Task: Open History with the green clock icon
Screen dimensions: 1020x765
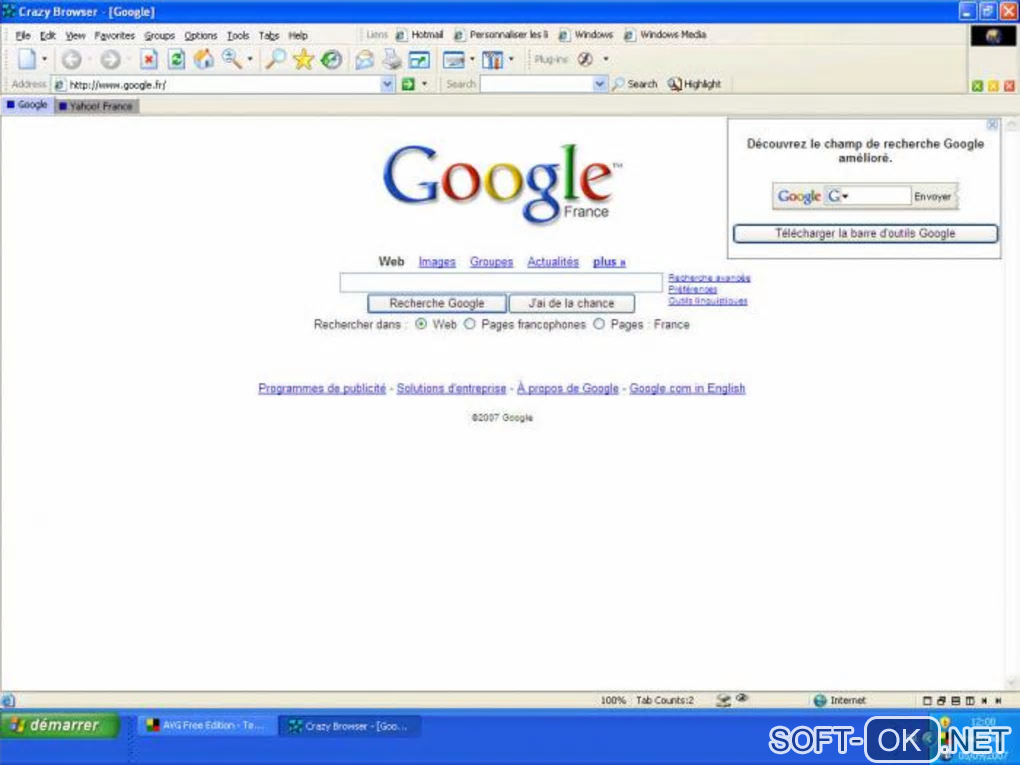Action: 331,60
